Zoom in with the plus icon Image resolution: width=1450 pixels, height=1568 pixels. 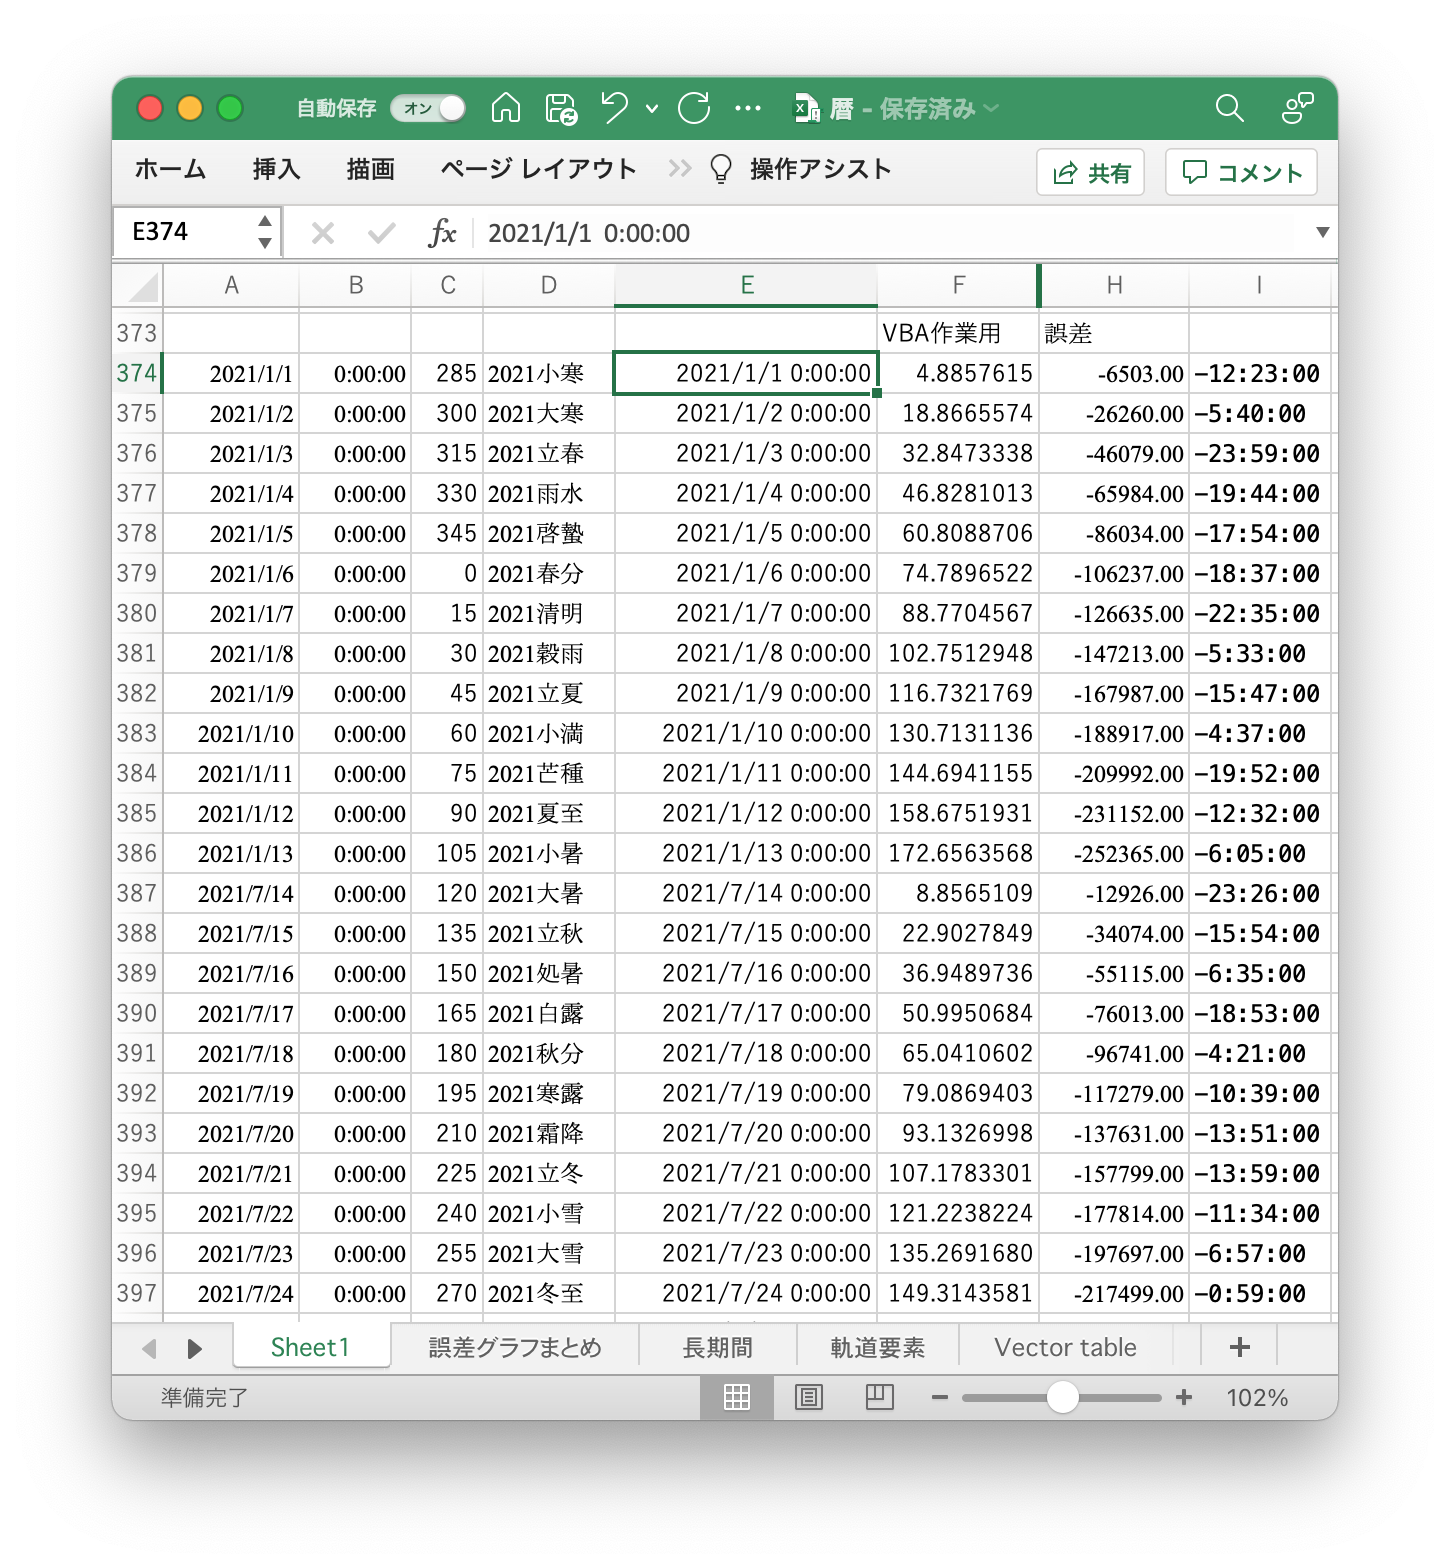point(1184,1397)
